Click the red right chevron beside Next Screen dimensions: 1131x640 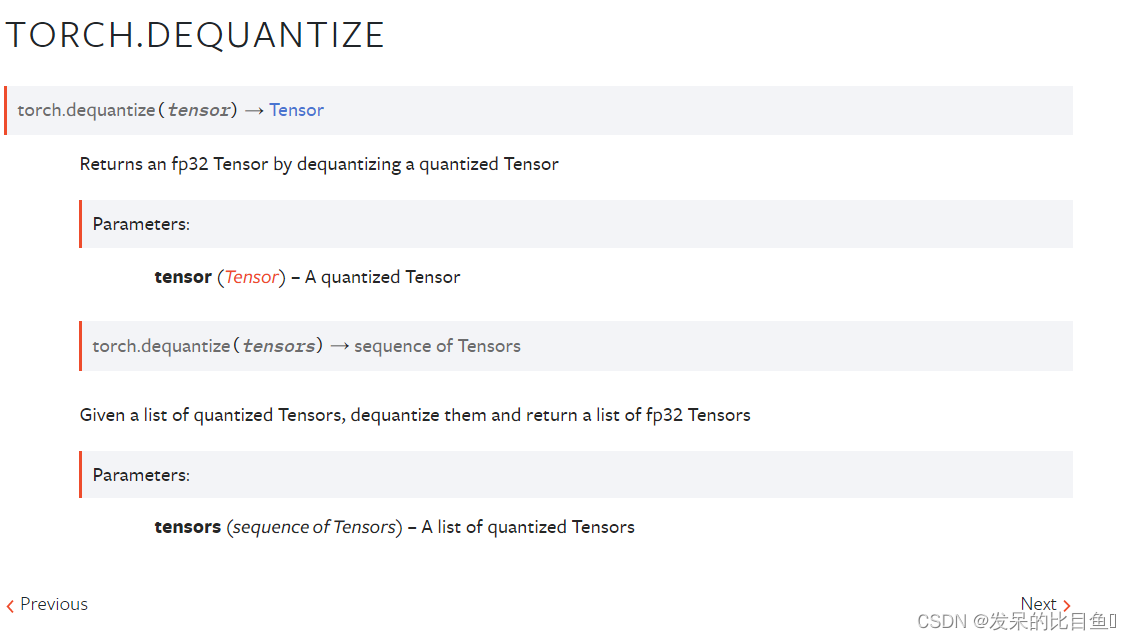click(1067, 606)
